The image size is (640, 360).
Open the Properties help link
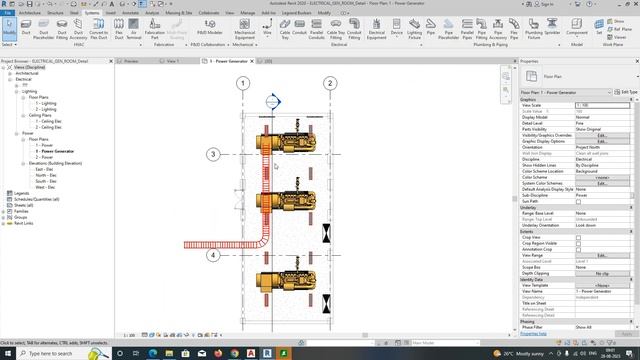(x=533, y=333)
